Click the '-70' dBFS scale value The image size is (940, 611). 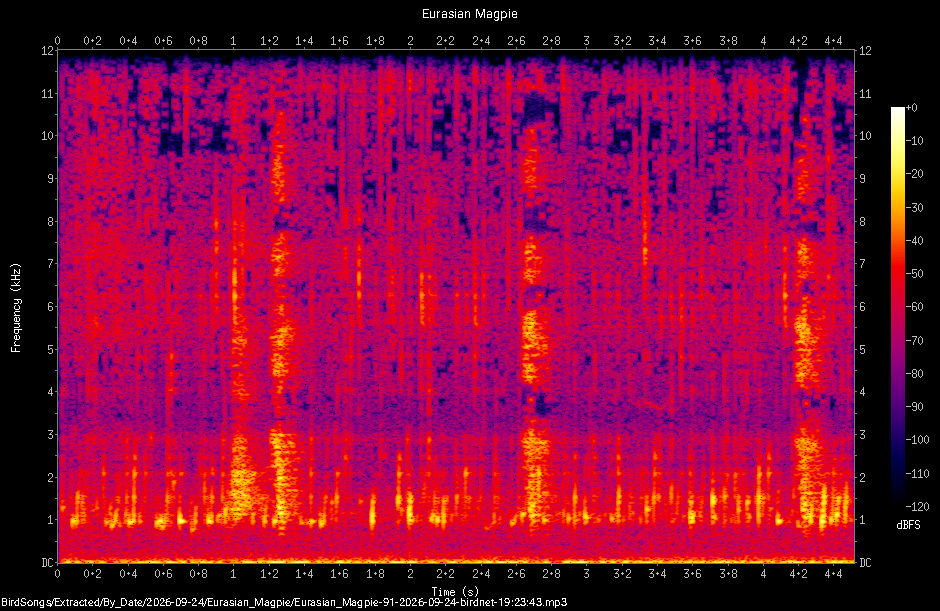click(914, 341)
